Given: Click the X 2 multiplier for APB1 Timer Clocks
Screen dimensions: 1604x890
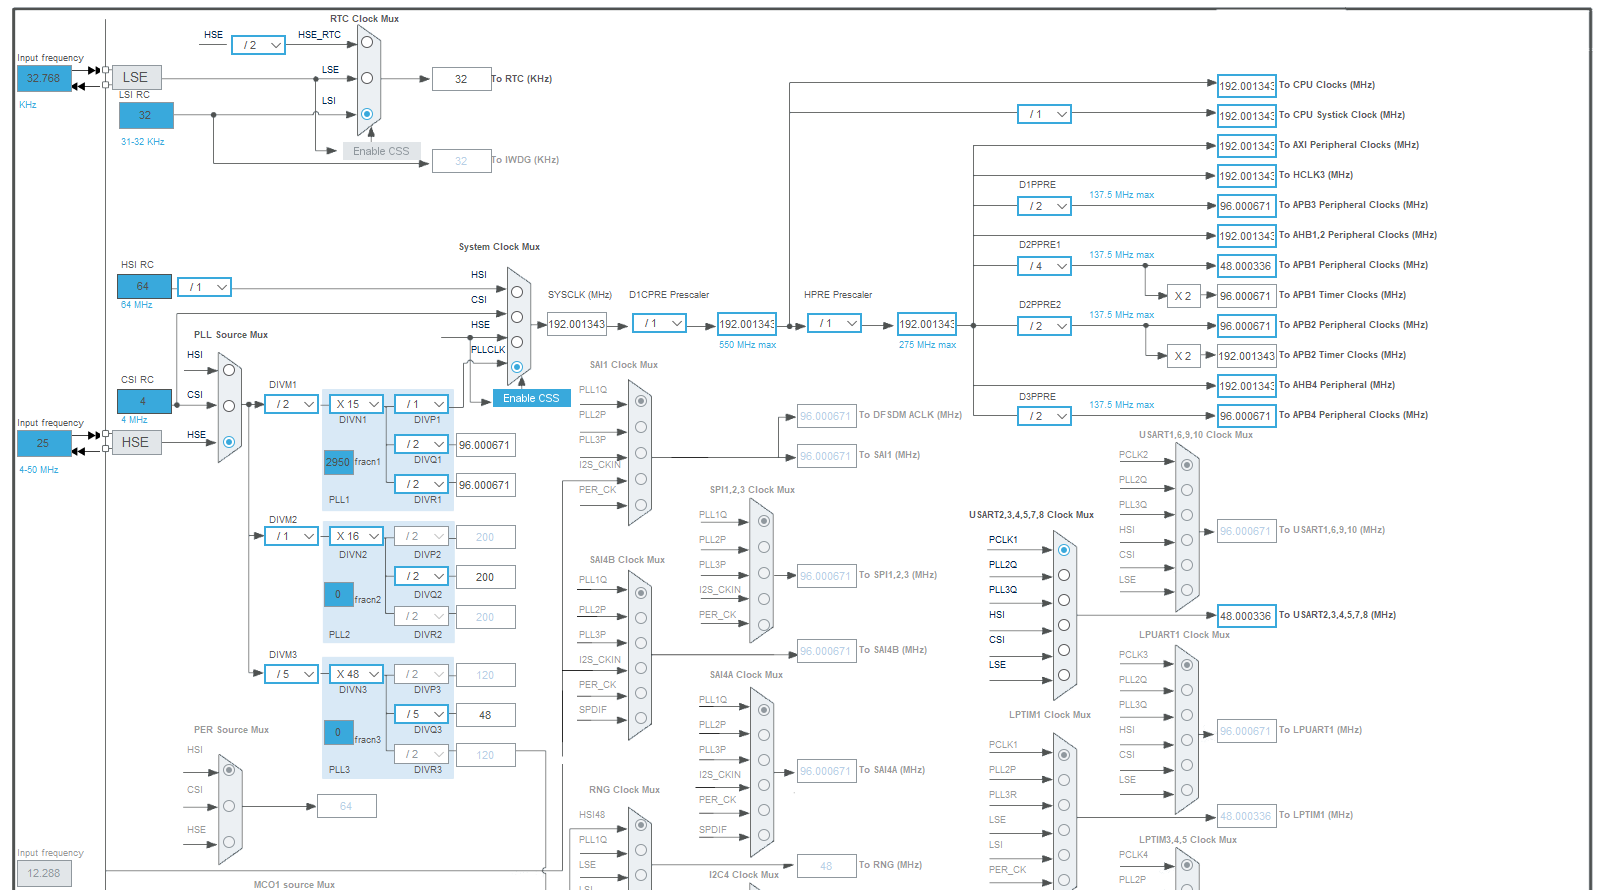Looking at the screenshot, I should (x=1183, y=296).
